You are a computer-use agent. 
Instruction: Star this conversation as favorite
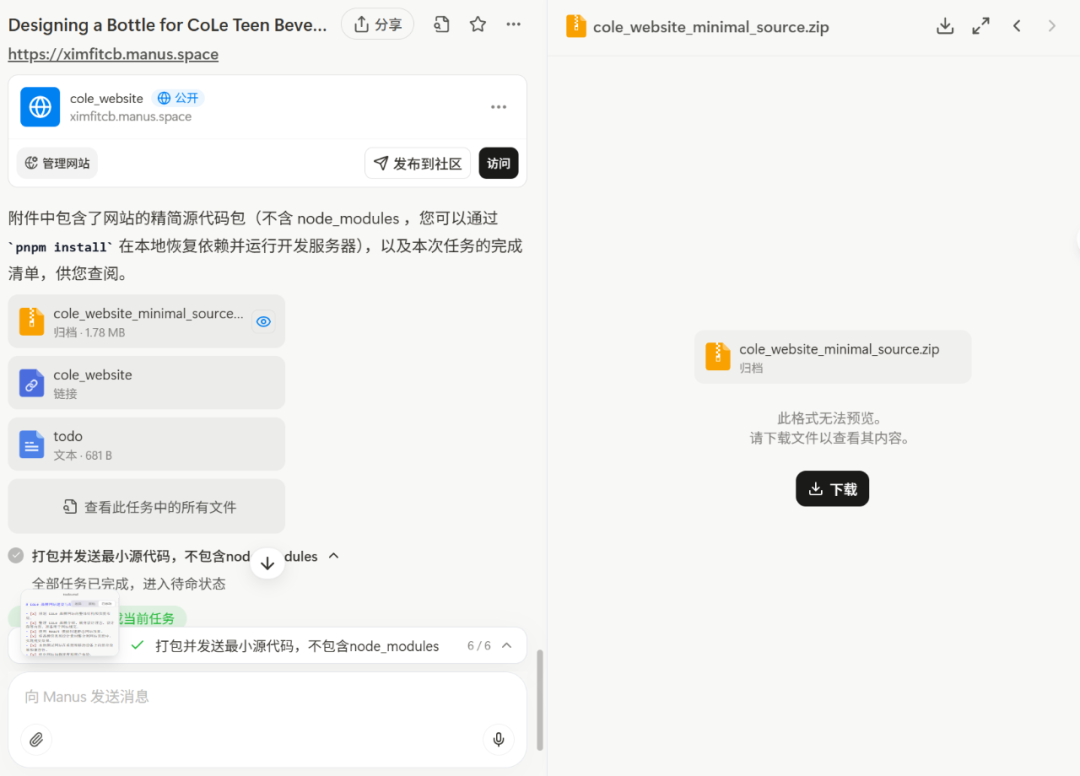click(x=478, y=25)
